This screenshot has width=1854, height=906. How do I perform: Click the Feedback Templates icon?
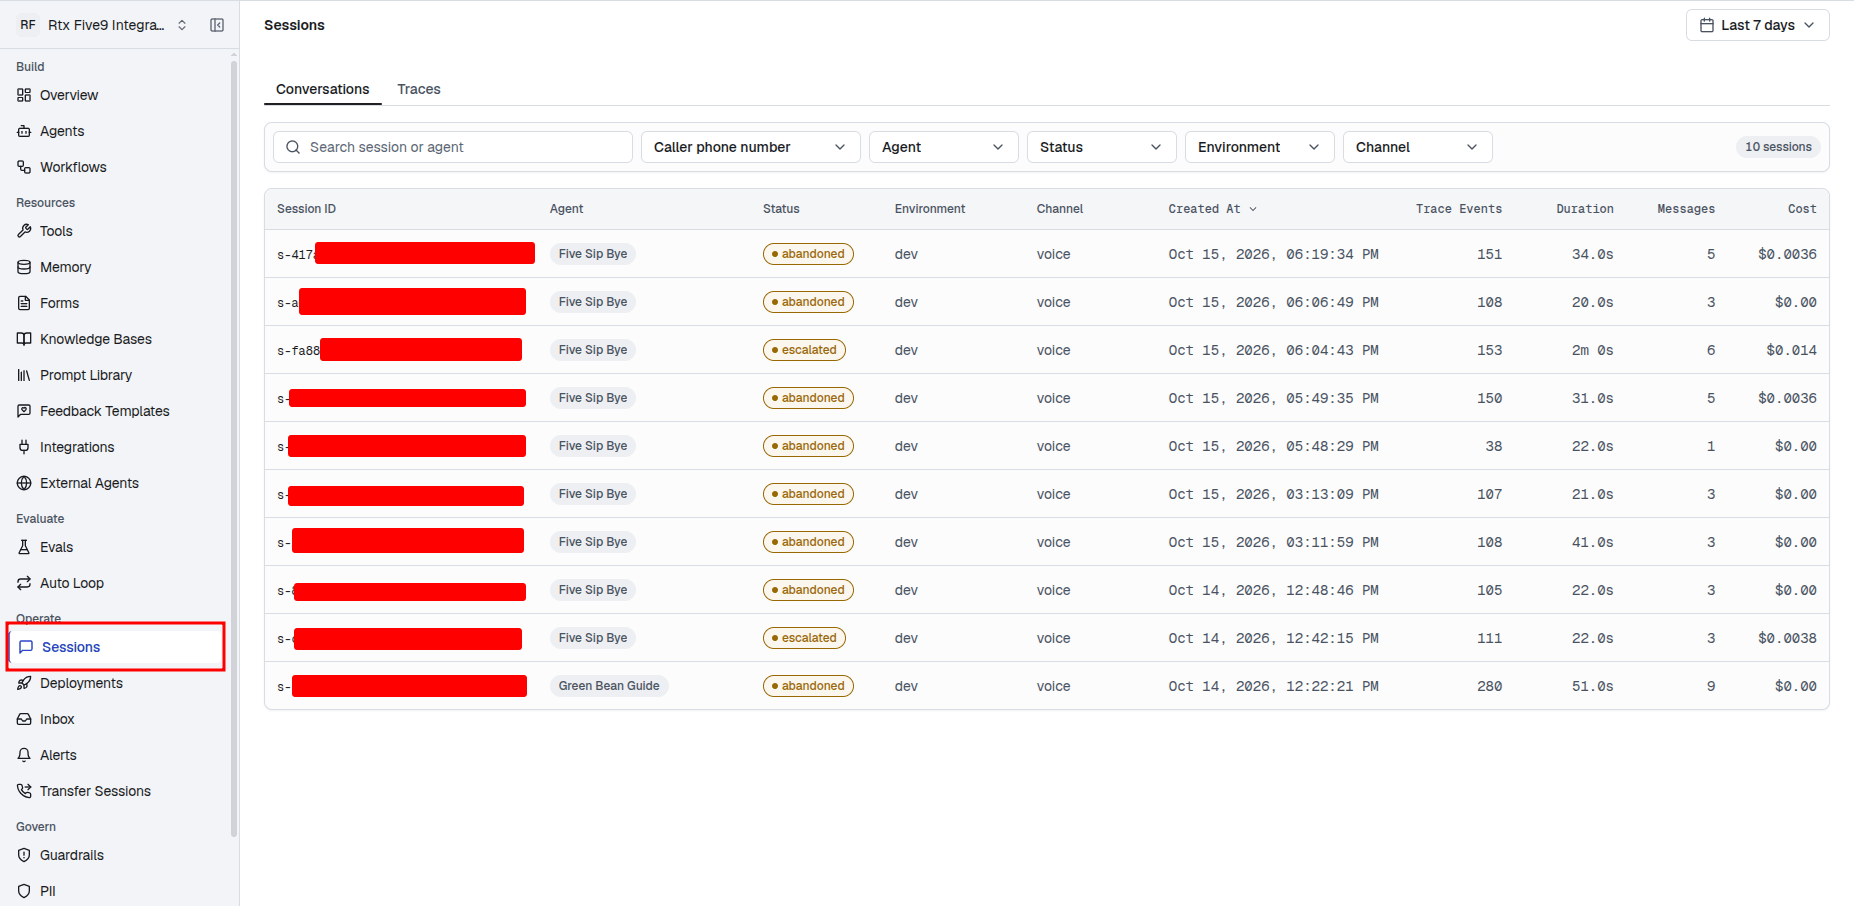(x=24, y=411)
